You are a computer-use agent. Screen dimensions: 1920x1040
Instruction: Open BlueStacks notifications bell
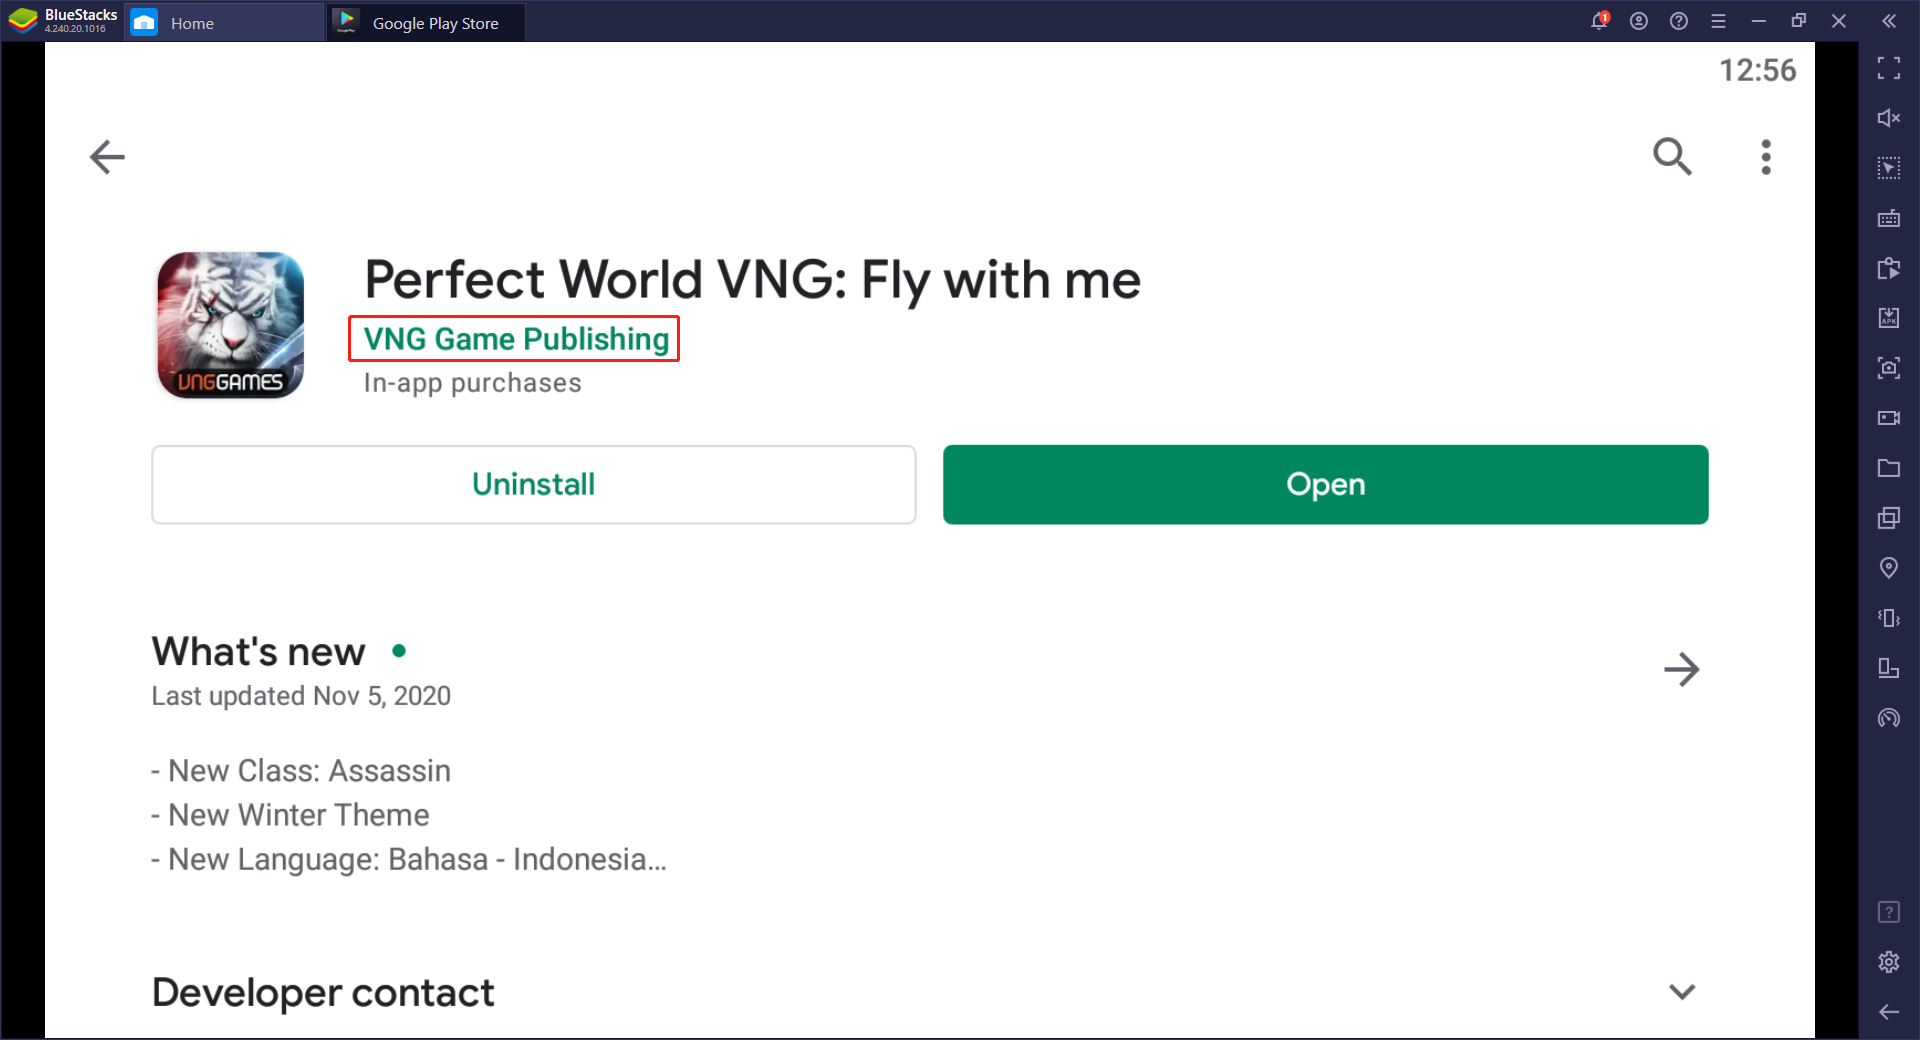coord(1599,21)
